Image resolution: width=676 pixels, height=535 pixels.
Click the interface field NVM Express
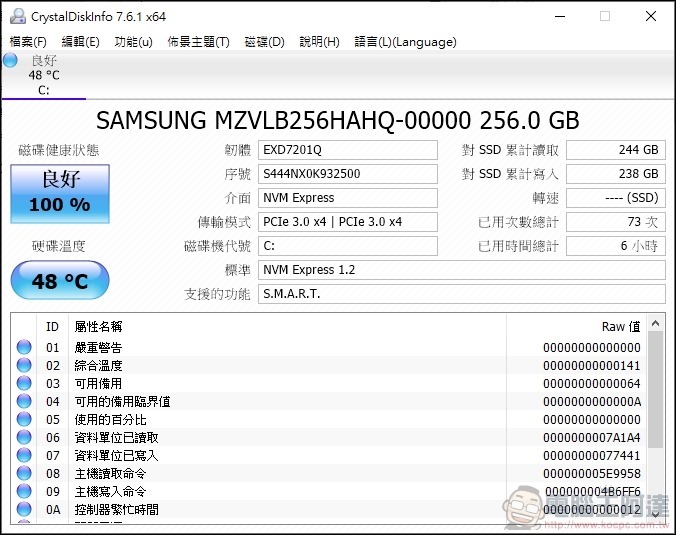348,198
